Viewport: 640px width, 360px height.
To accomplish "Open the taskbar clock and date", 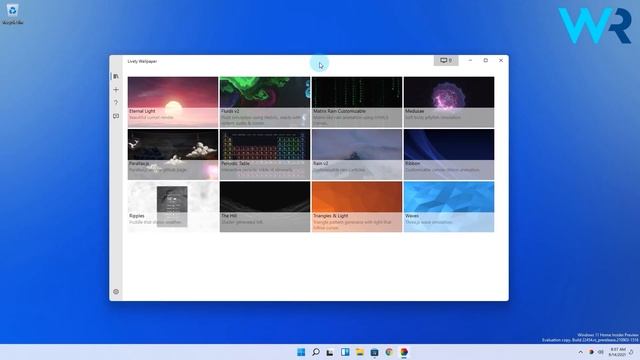I will [618, 352].
